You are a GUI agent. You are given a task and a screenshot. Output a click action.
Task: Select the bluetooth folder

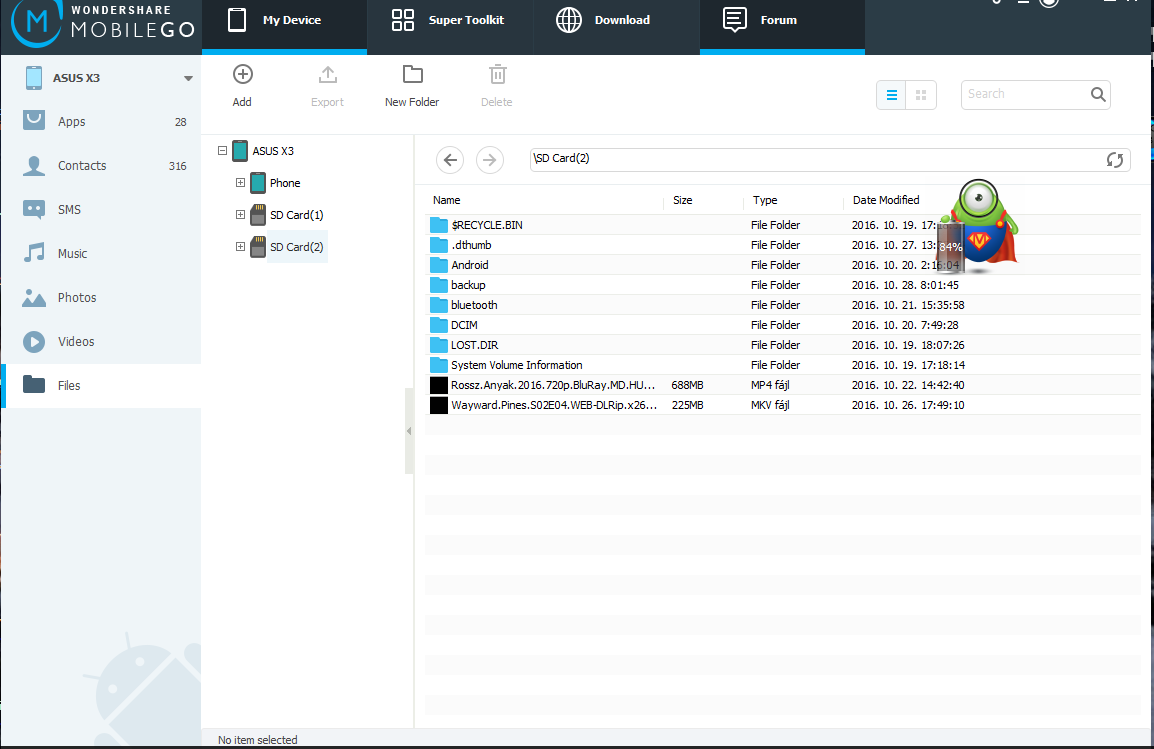[x=783, y=305]
